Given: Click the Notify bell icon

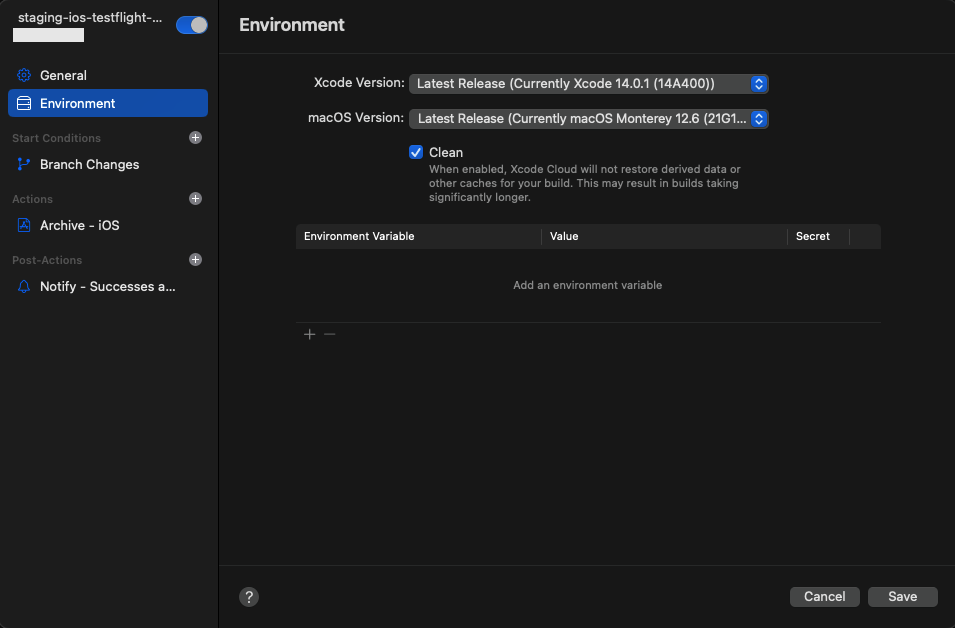Looking at the screenshot, I should tap(24, 287).
